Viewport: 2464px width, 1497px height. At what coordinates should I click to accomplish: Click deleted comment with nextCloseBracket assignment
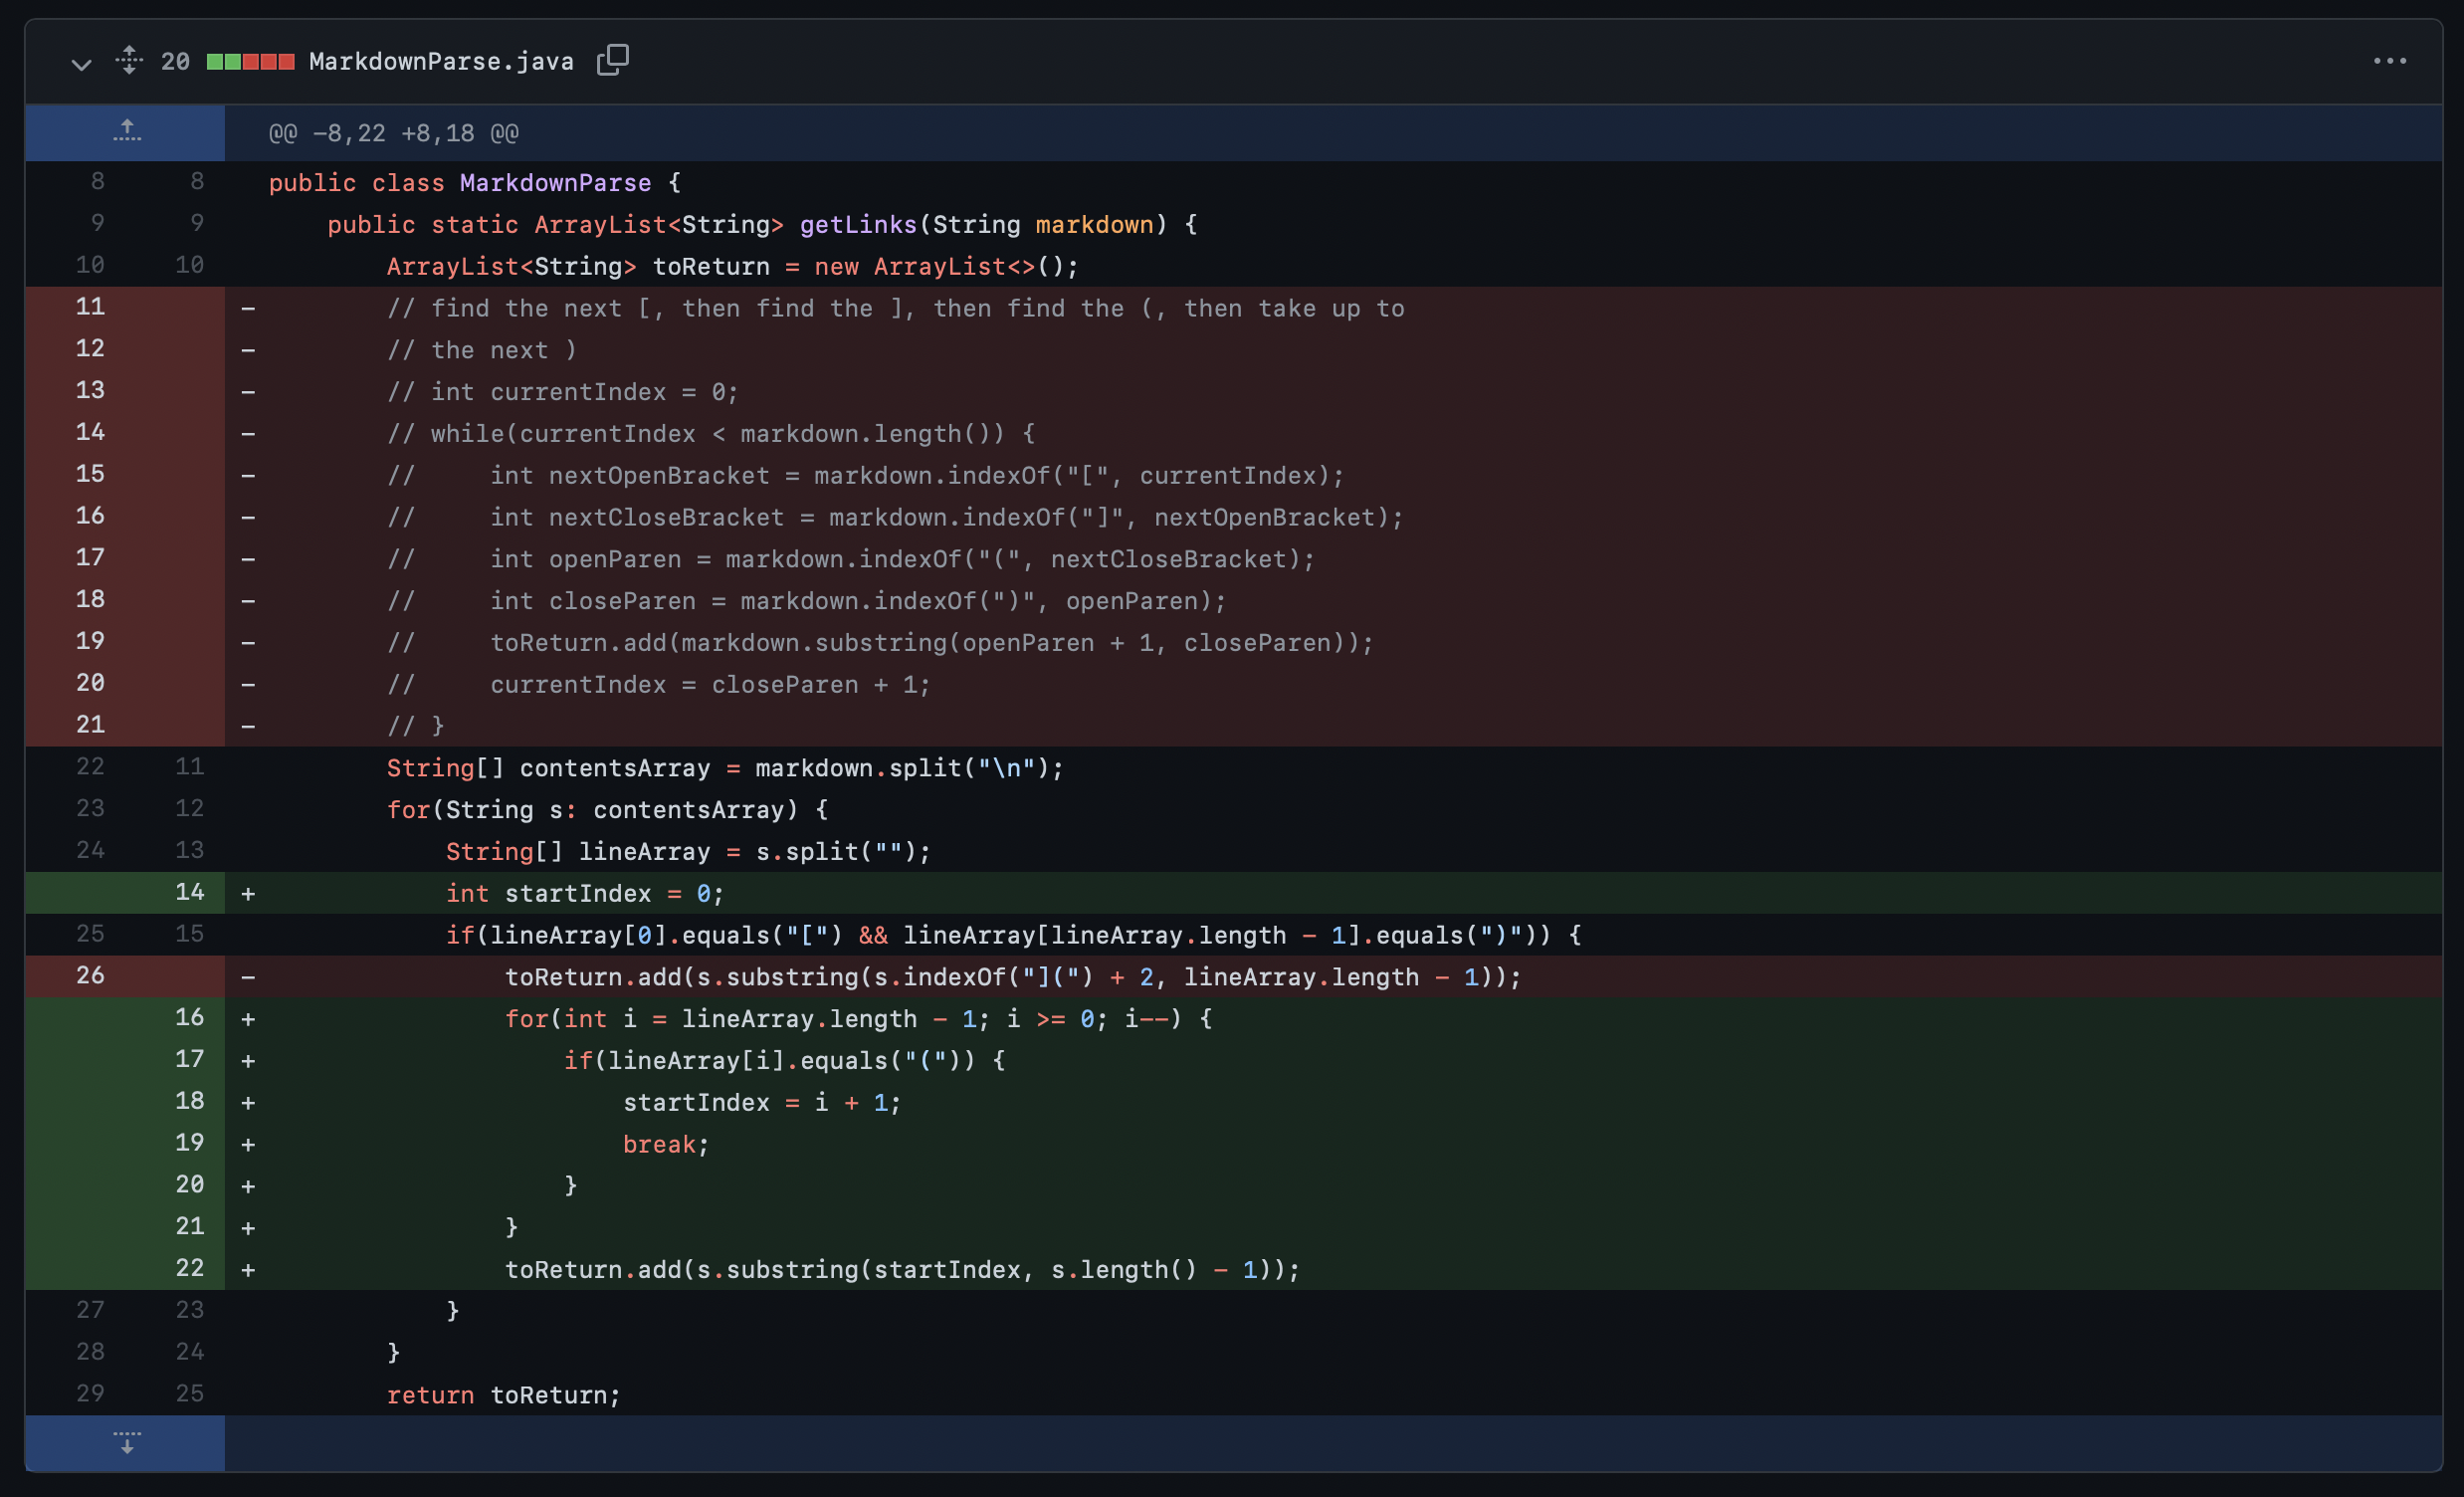[895, 518]
